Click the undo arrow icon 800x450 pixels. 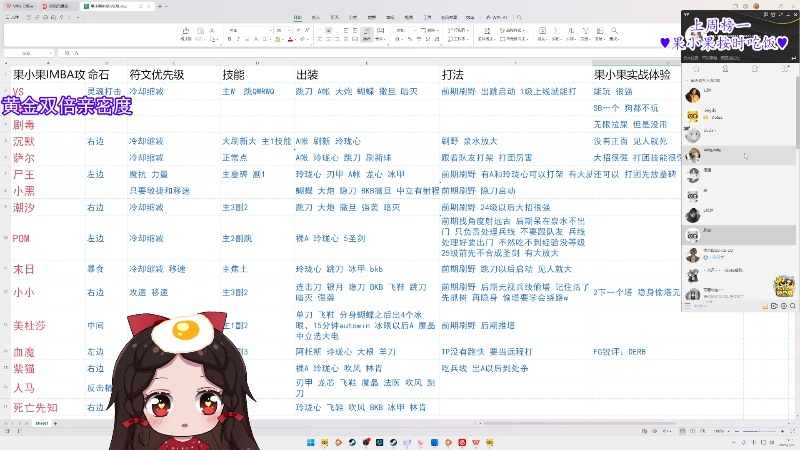[62, 17]
